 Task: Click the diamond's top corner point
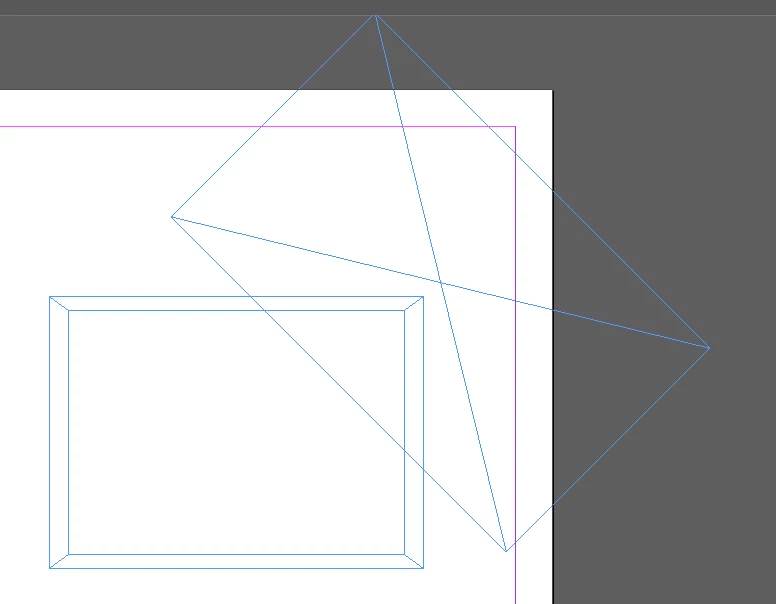point(375,15)
